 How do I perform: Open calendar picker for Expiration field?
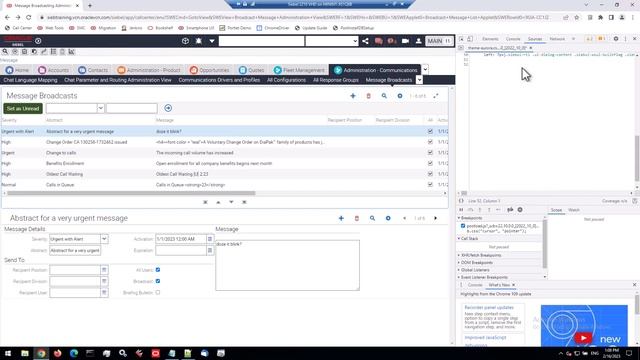click(x=210, y=250)
